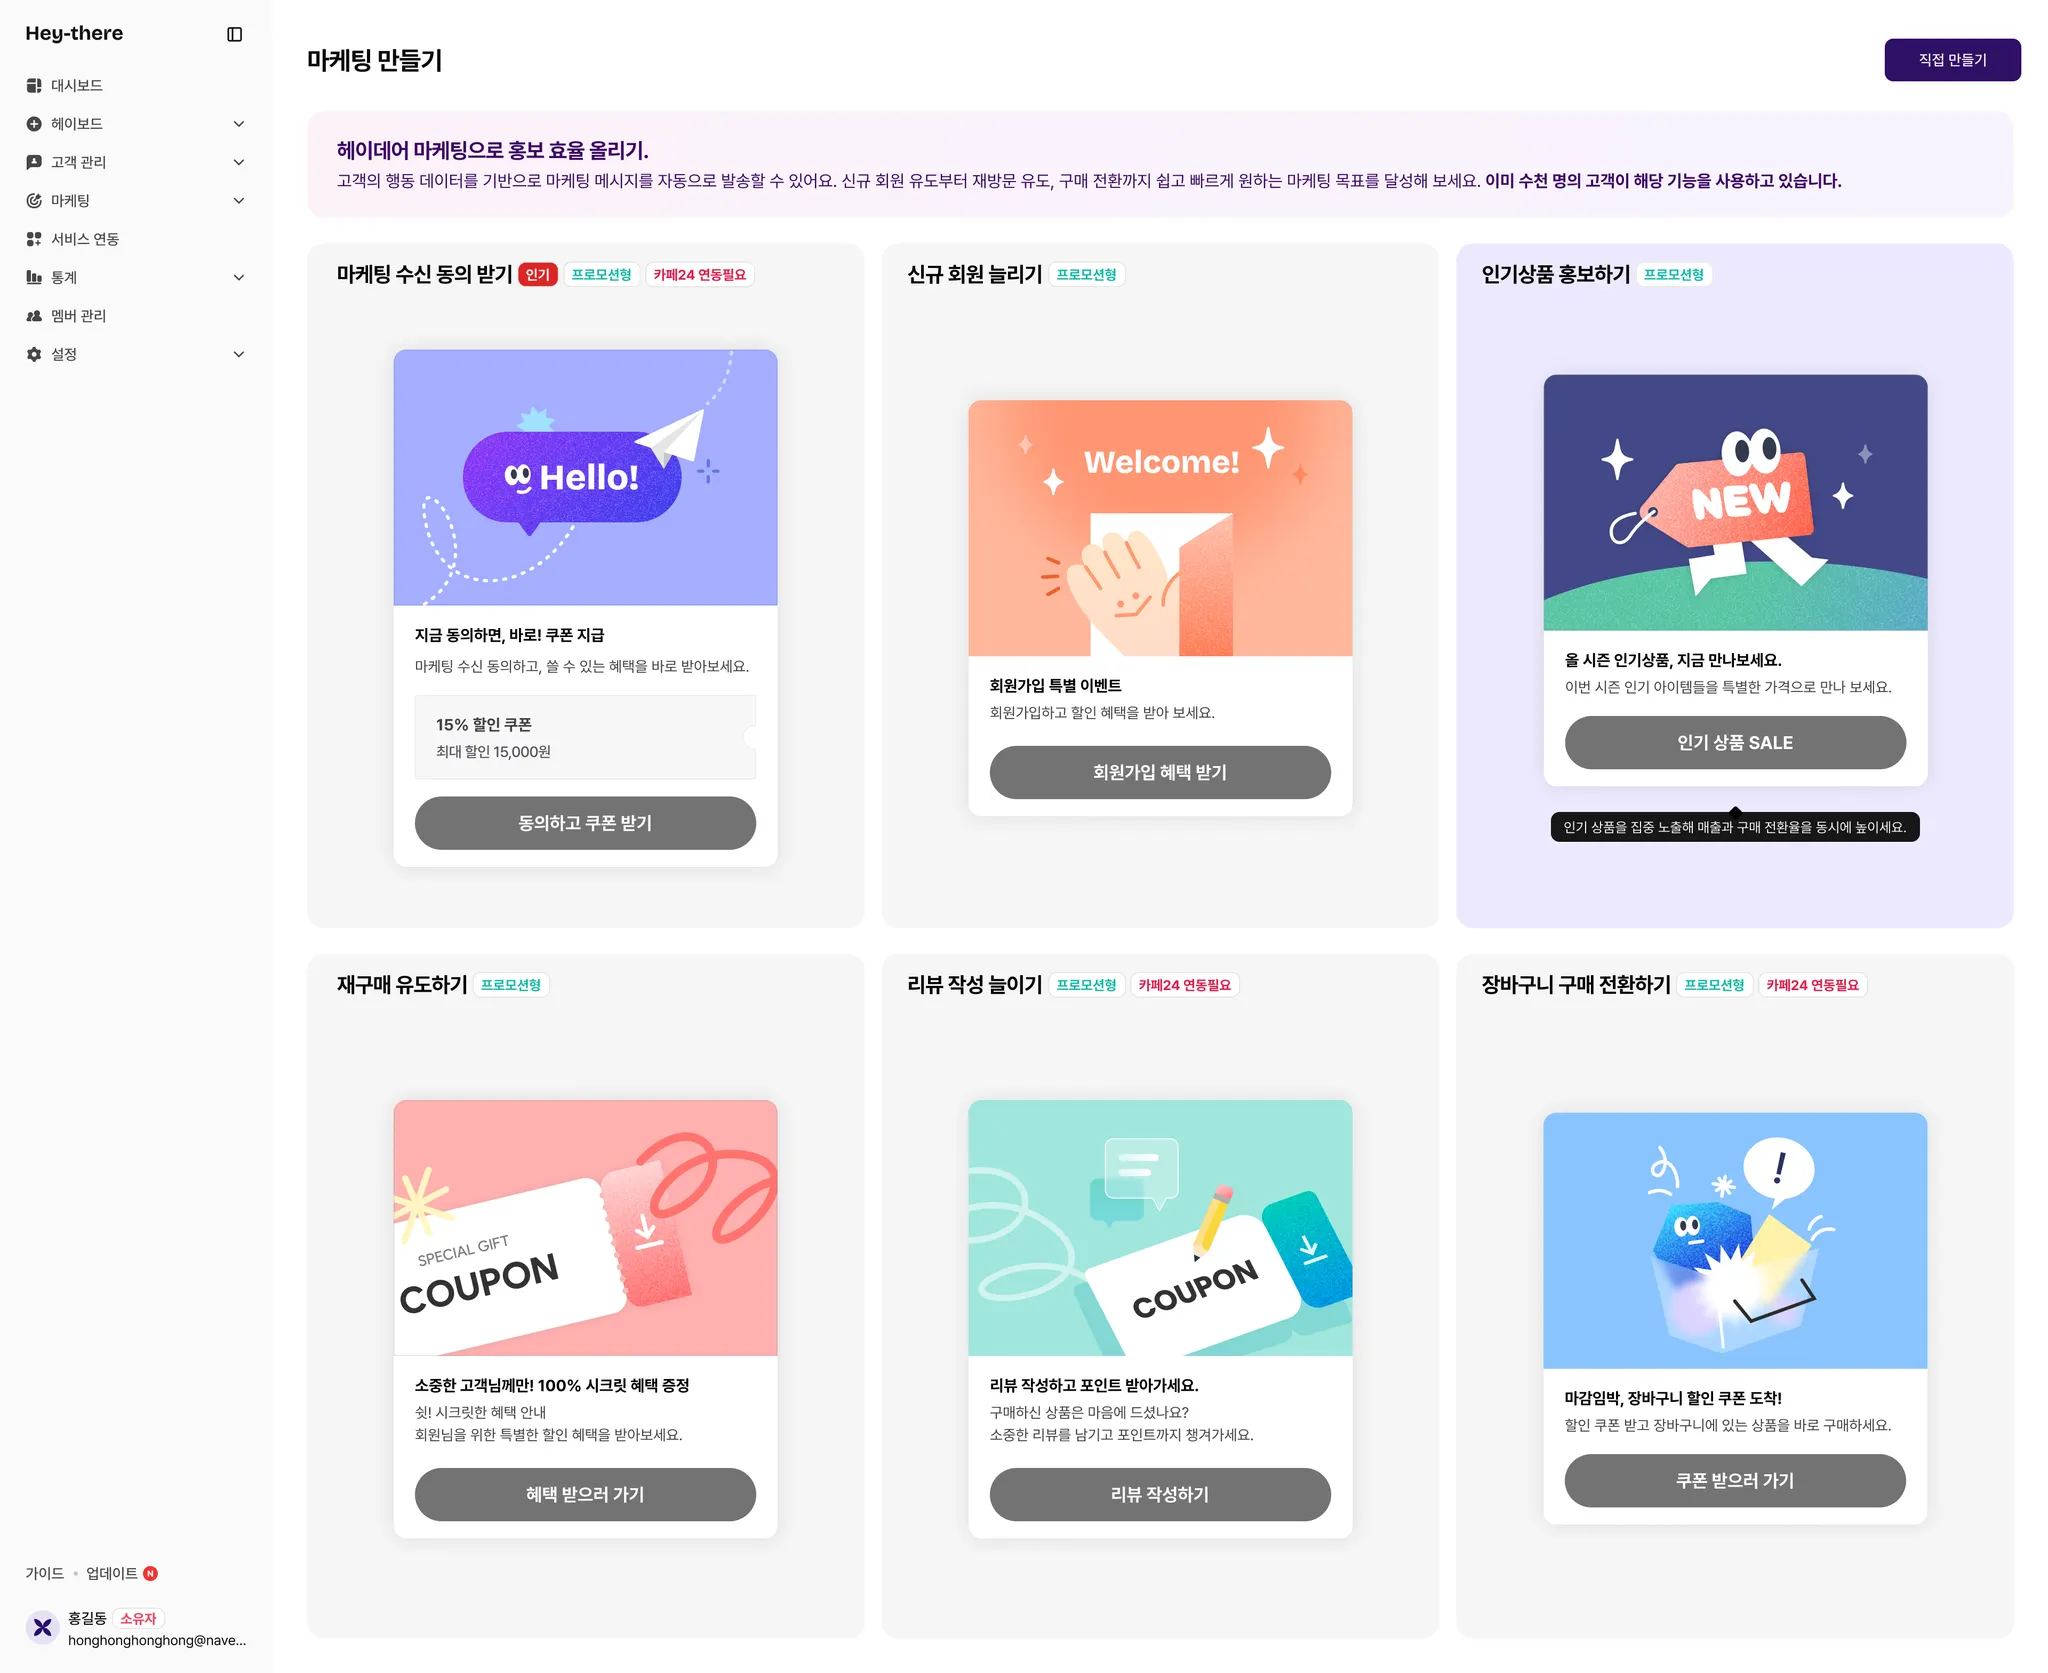The image size is (2048, 1673).
Task: Click the 통계 bar chart icon
Action: 34,277
